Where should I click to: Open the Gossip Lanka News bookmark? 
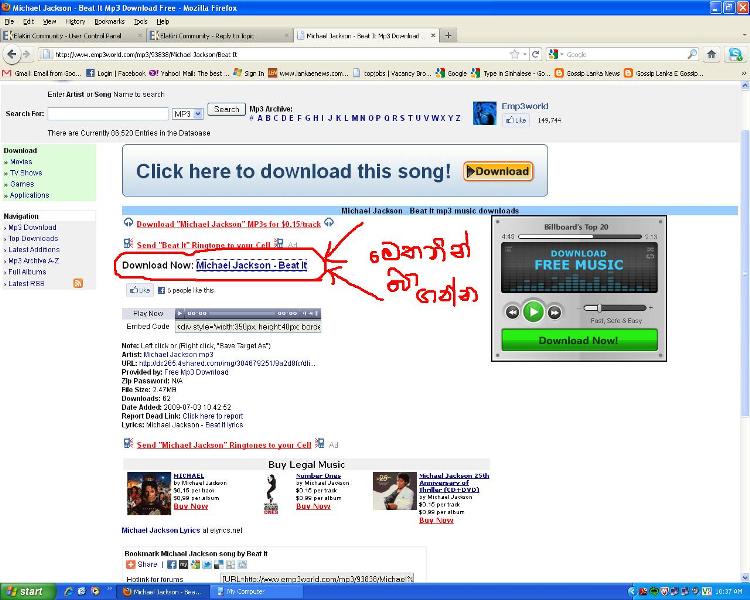coord(587,73)
